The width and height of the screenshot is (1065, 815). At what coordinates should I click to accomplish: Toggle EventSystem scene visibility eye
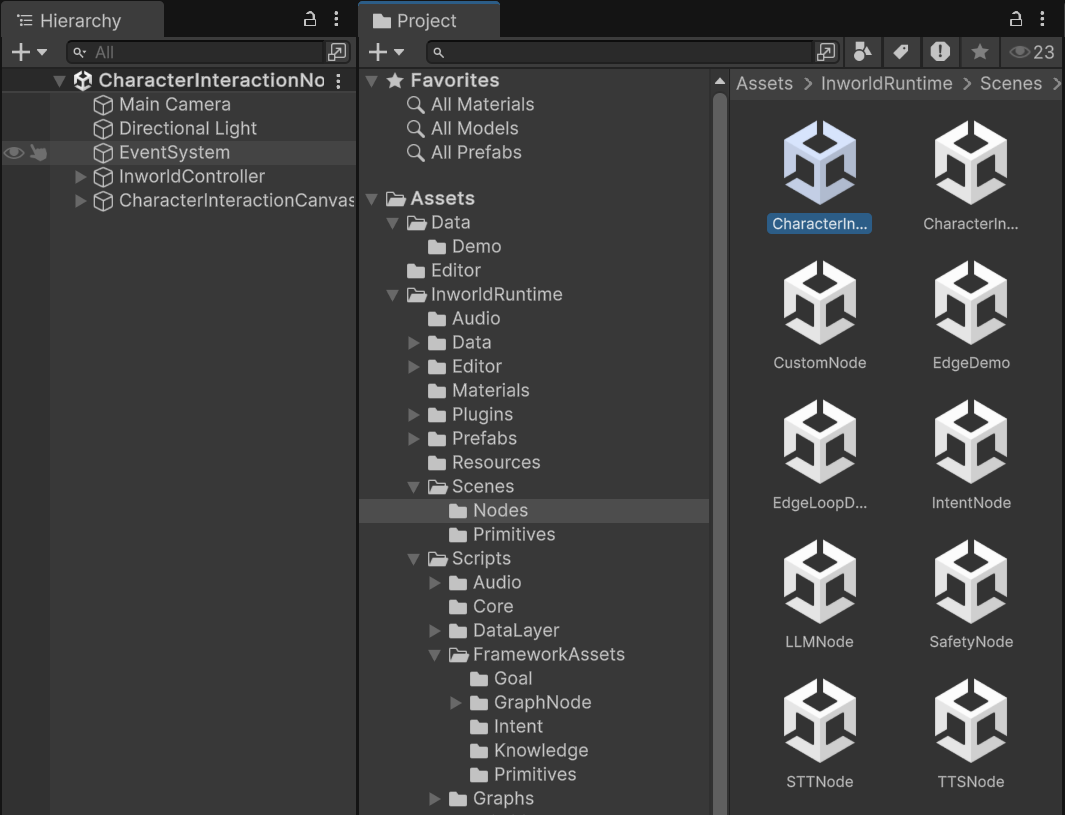14,153
